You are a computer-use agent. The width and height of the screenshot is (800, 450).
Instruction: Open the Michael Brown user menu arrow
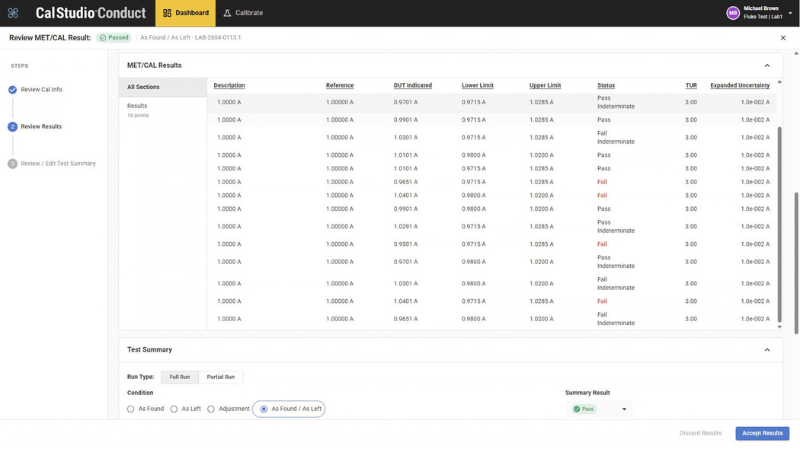coord(790,13)
